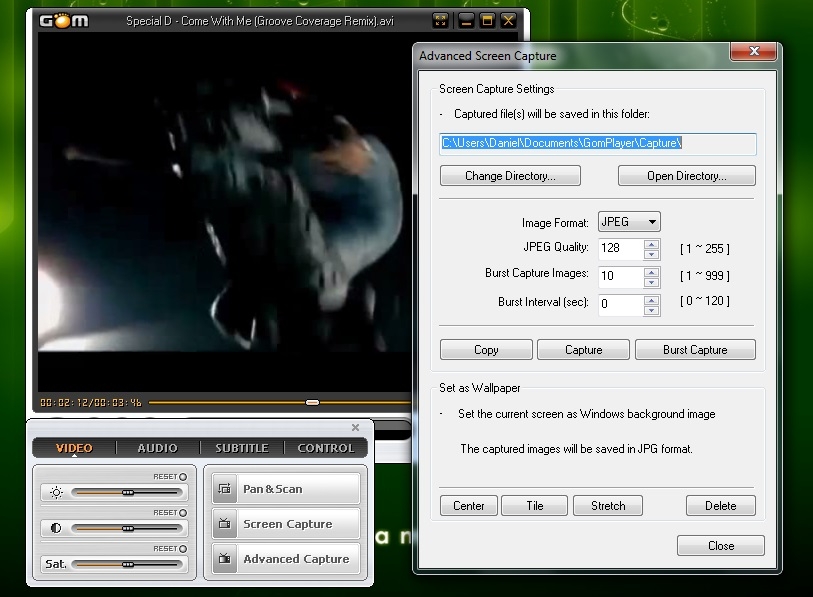Increase JPEG Quality with up arrow
This screenshot has width=813, height=597.
(x=652, y=244)
